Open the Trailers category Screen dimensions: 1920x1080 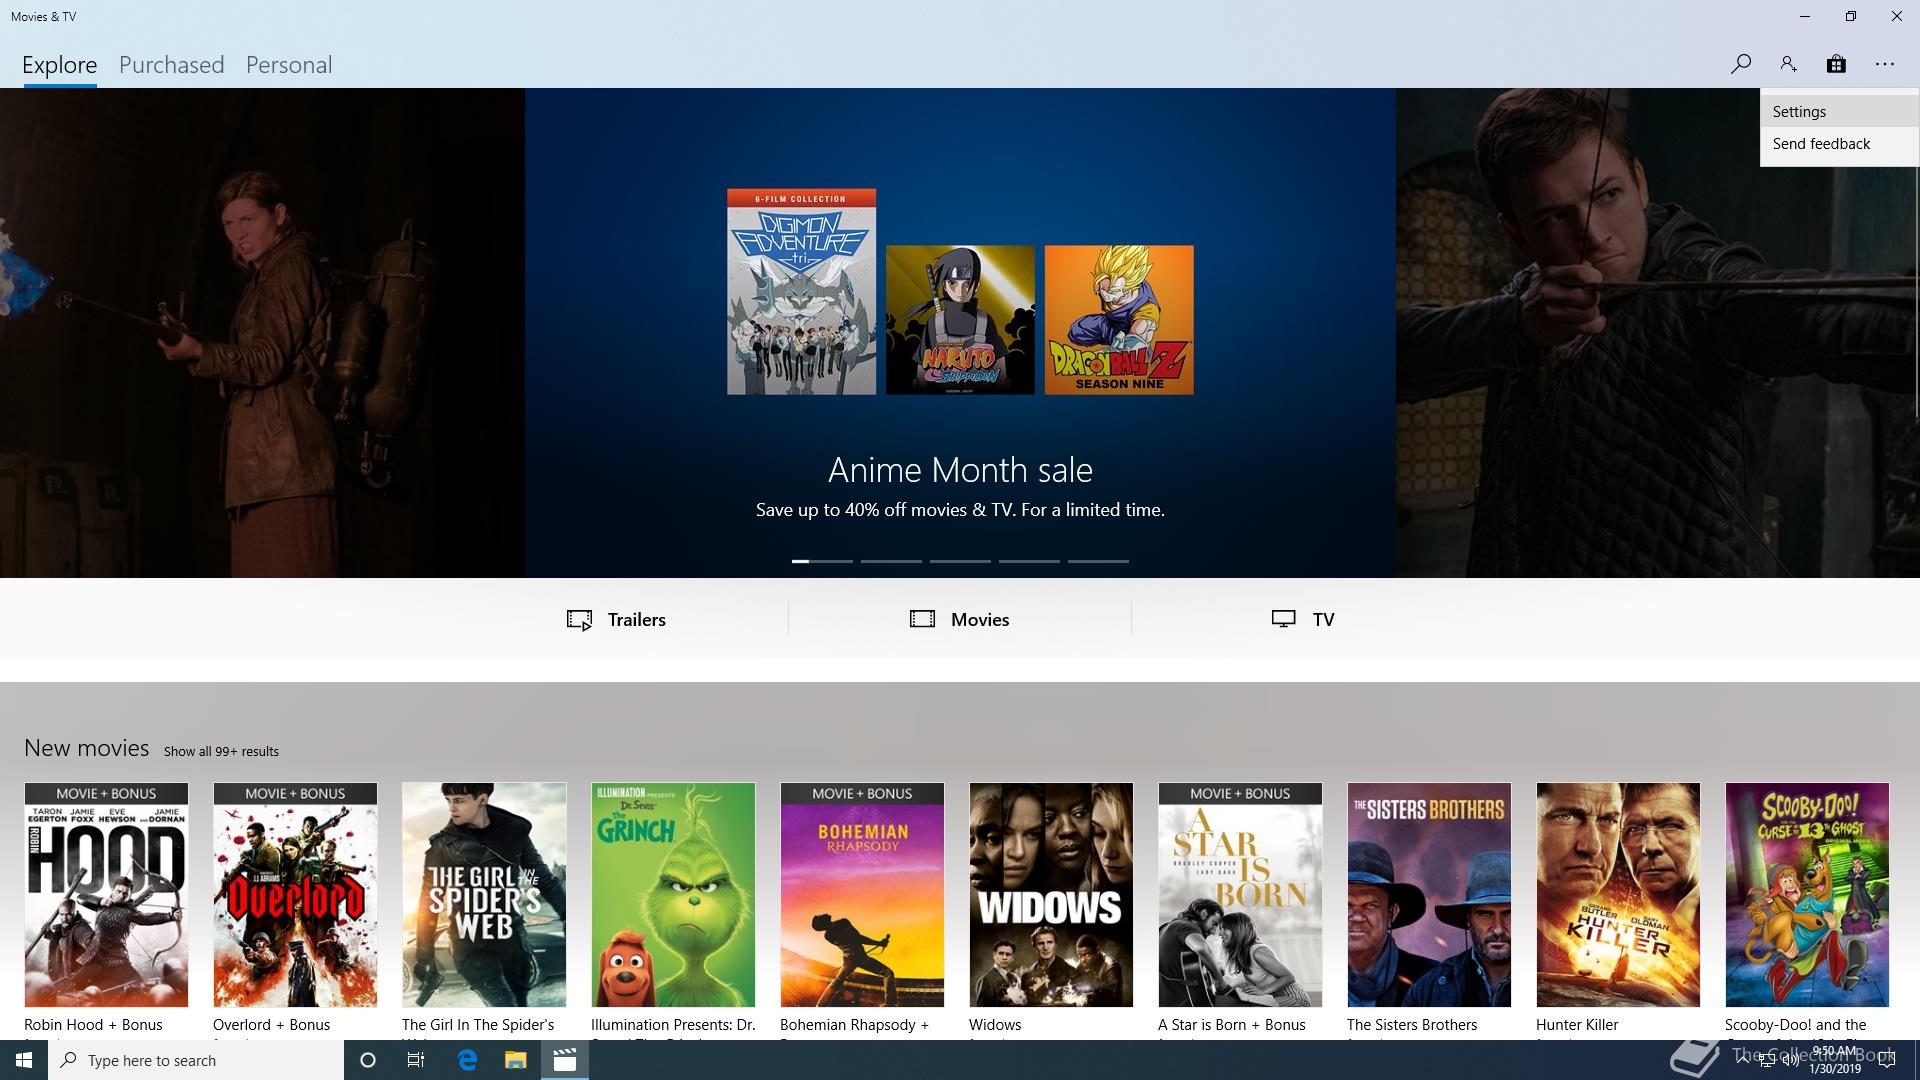click(616, 619)
